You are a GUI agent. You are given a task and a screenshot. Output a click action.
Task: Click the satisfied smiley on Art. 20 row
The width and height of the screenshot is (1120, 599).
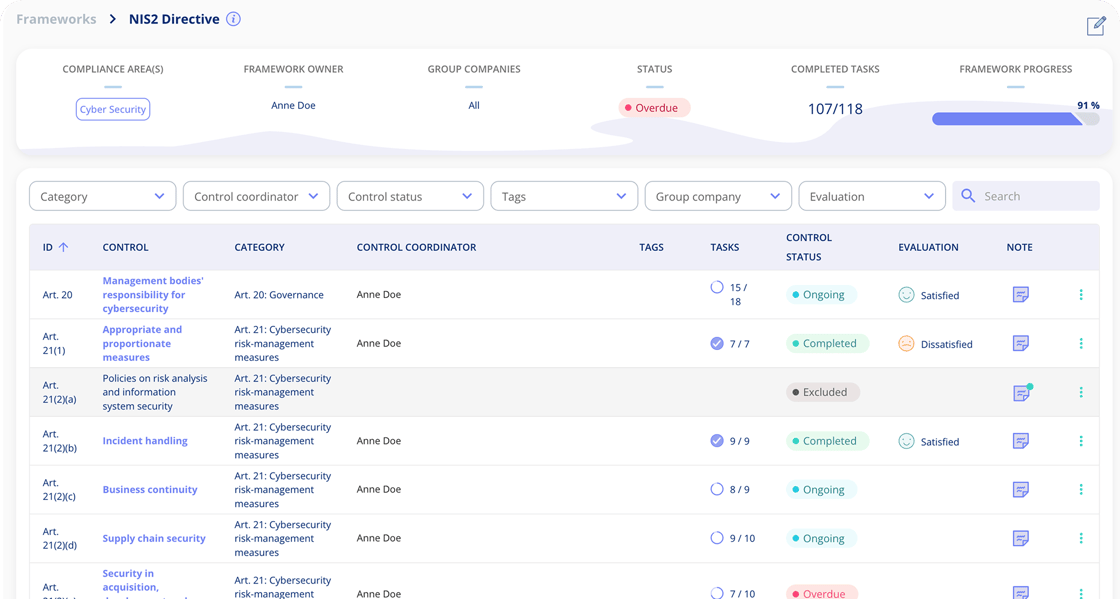click(x=906, y=295)
